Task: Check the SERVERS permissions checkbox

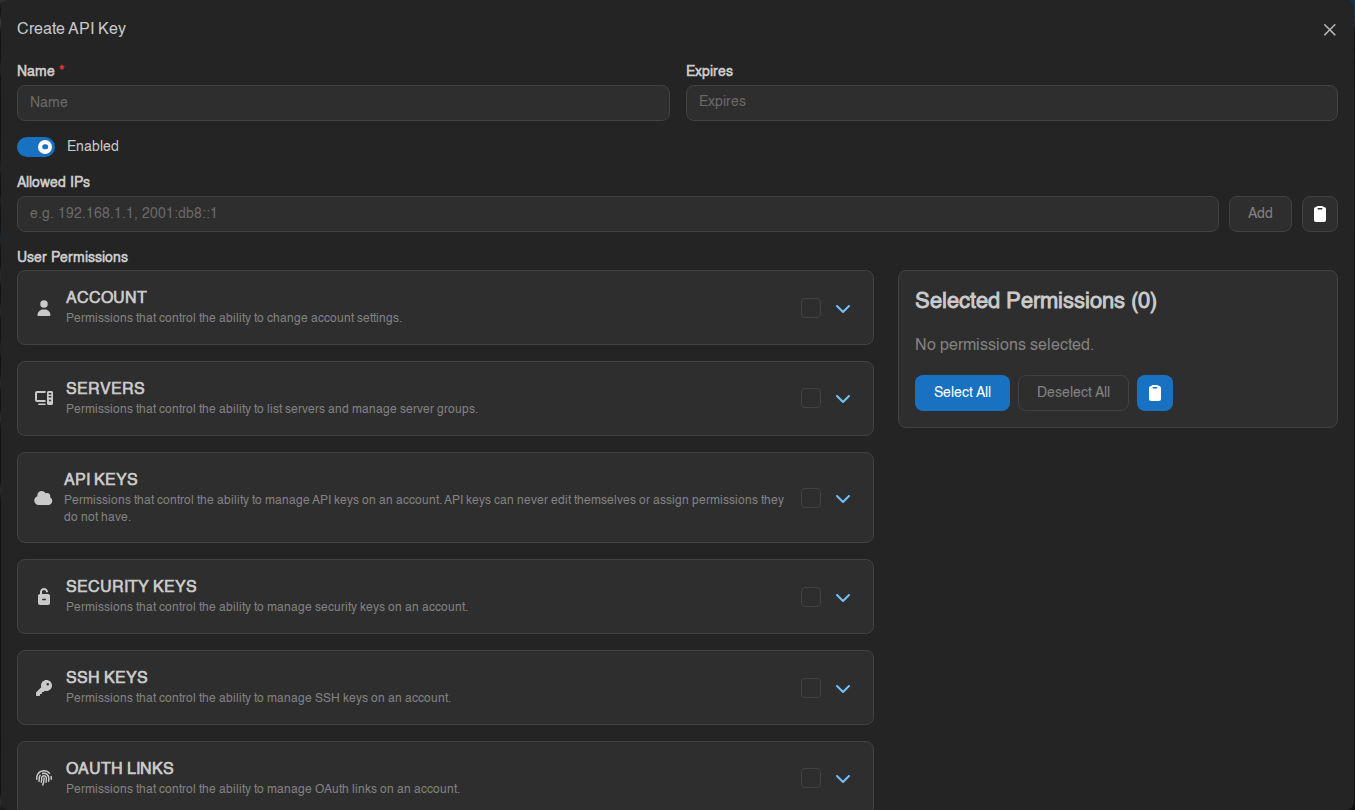Action: 811,398
